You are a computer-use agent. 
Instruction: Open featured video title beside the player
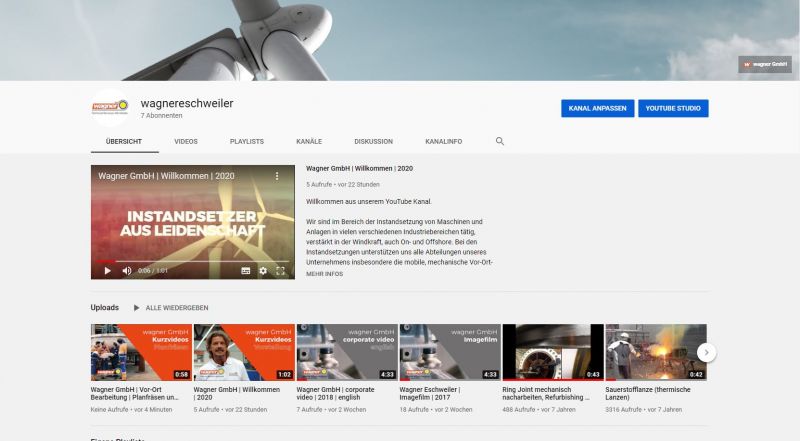pyautogui.click(x=359, y=168)
